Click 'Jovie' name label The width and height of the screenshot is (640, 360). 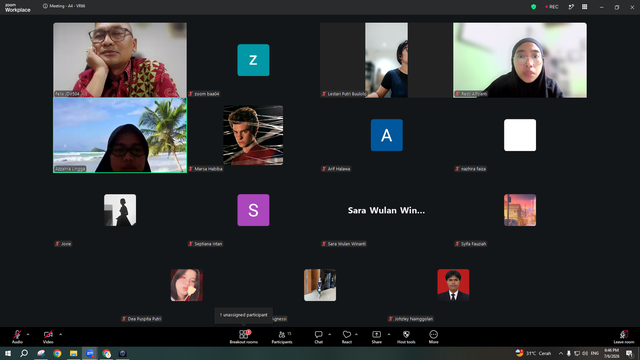(66, 244)
